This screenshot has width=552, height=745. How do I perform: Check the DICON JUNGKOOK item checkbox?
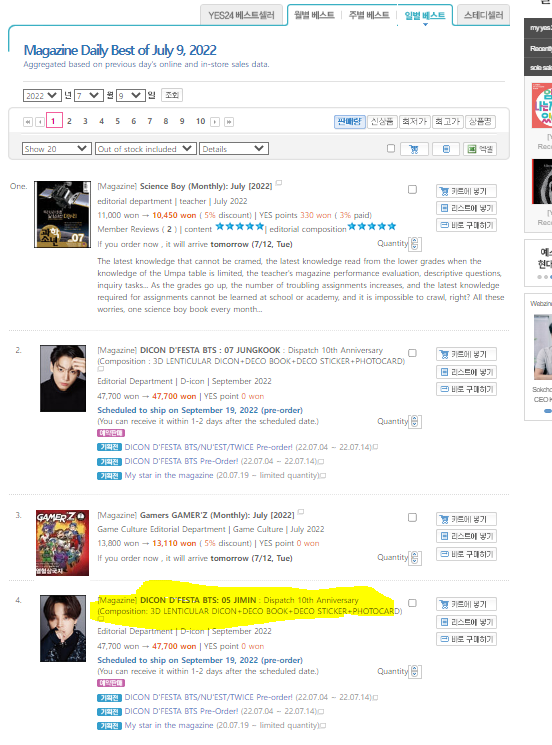[412, 353]
